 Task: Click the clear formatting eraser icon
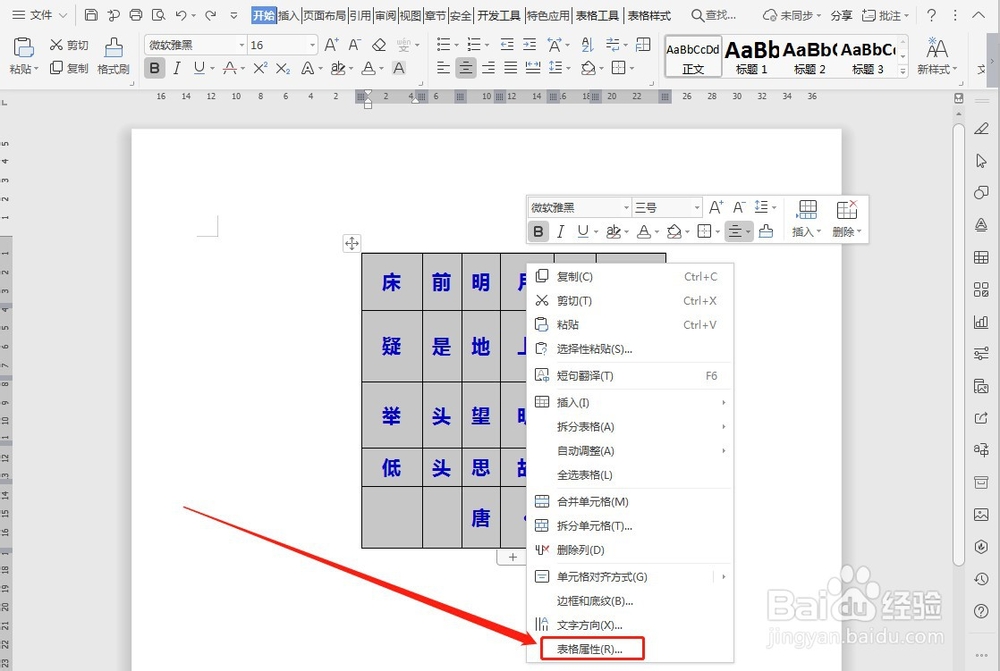379,45
